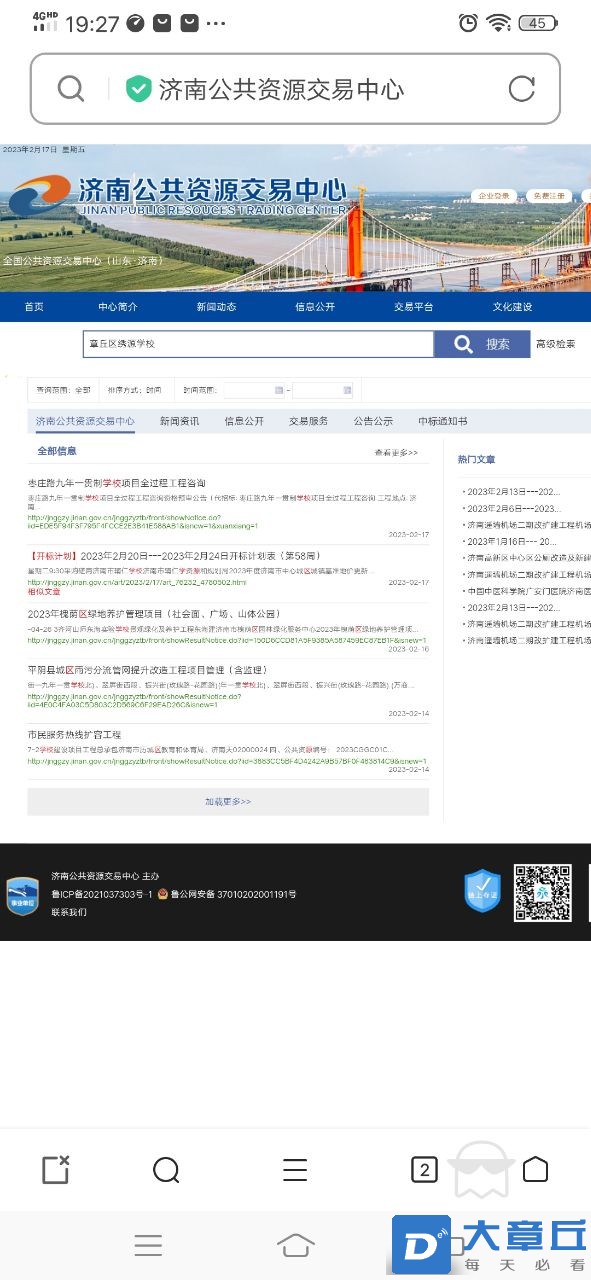Click 鲁公网安备 37010202001191号 in the footer
The width and height of the screenshot is (591, 1280).
tap(234, 894)
